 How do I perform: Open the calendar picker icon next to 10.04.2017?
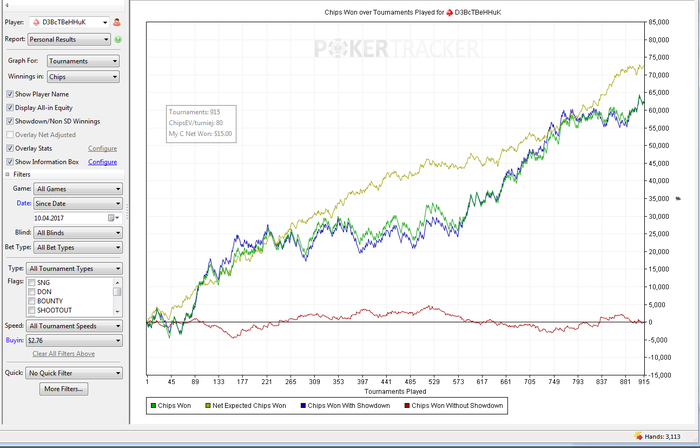[x=111, y=218]
